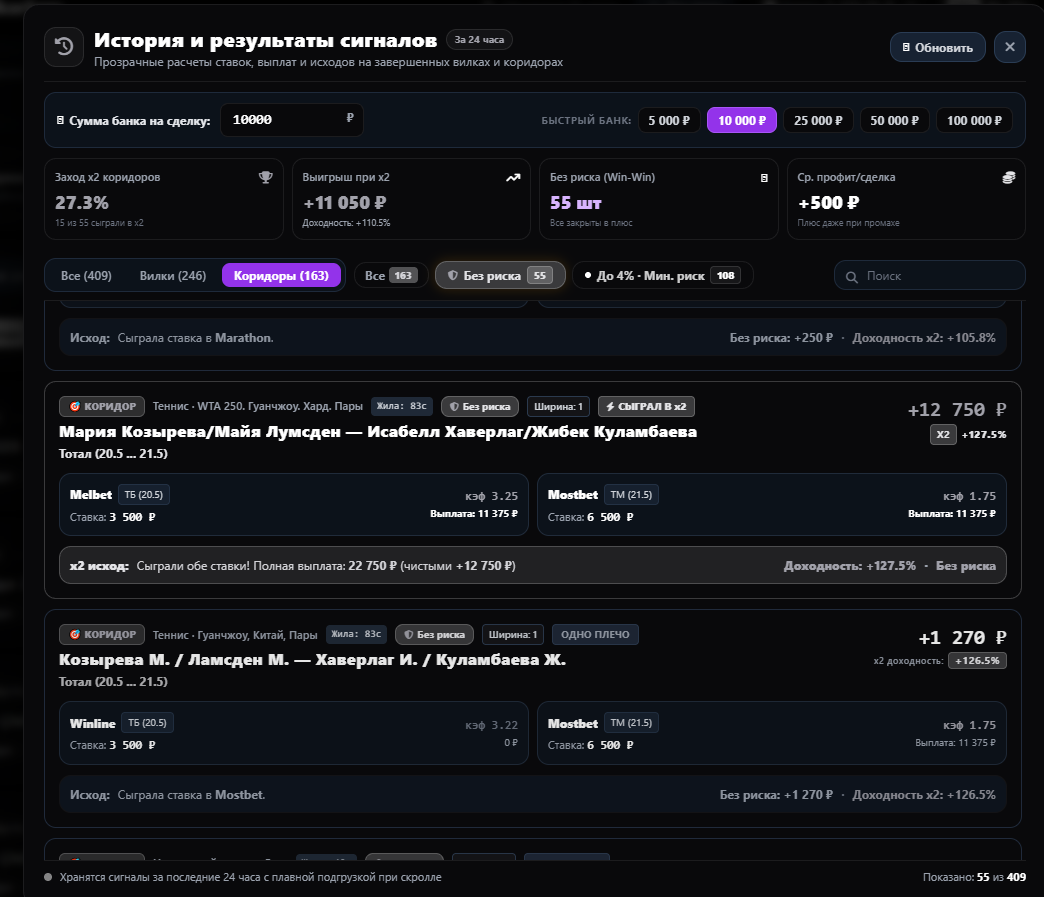Click the ОДНО ПЛЕЧО badge
Viewport: 1044px width, 897px height.
595,635
